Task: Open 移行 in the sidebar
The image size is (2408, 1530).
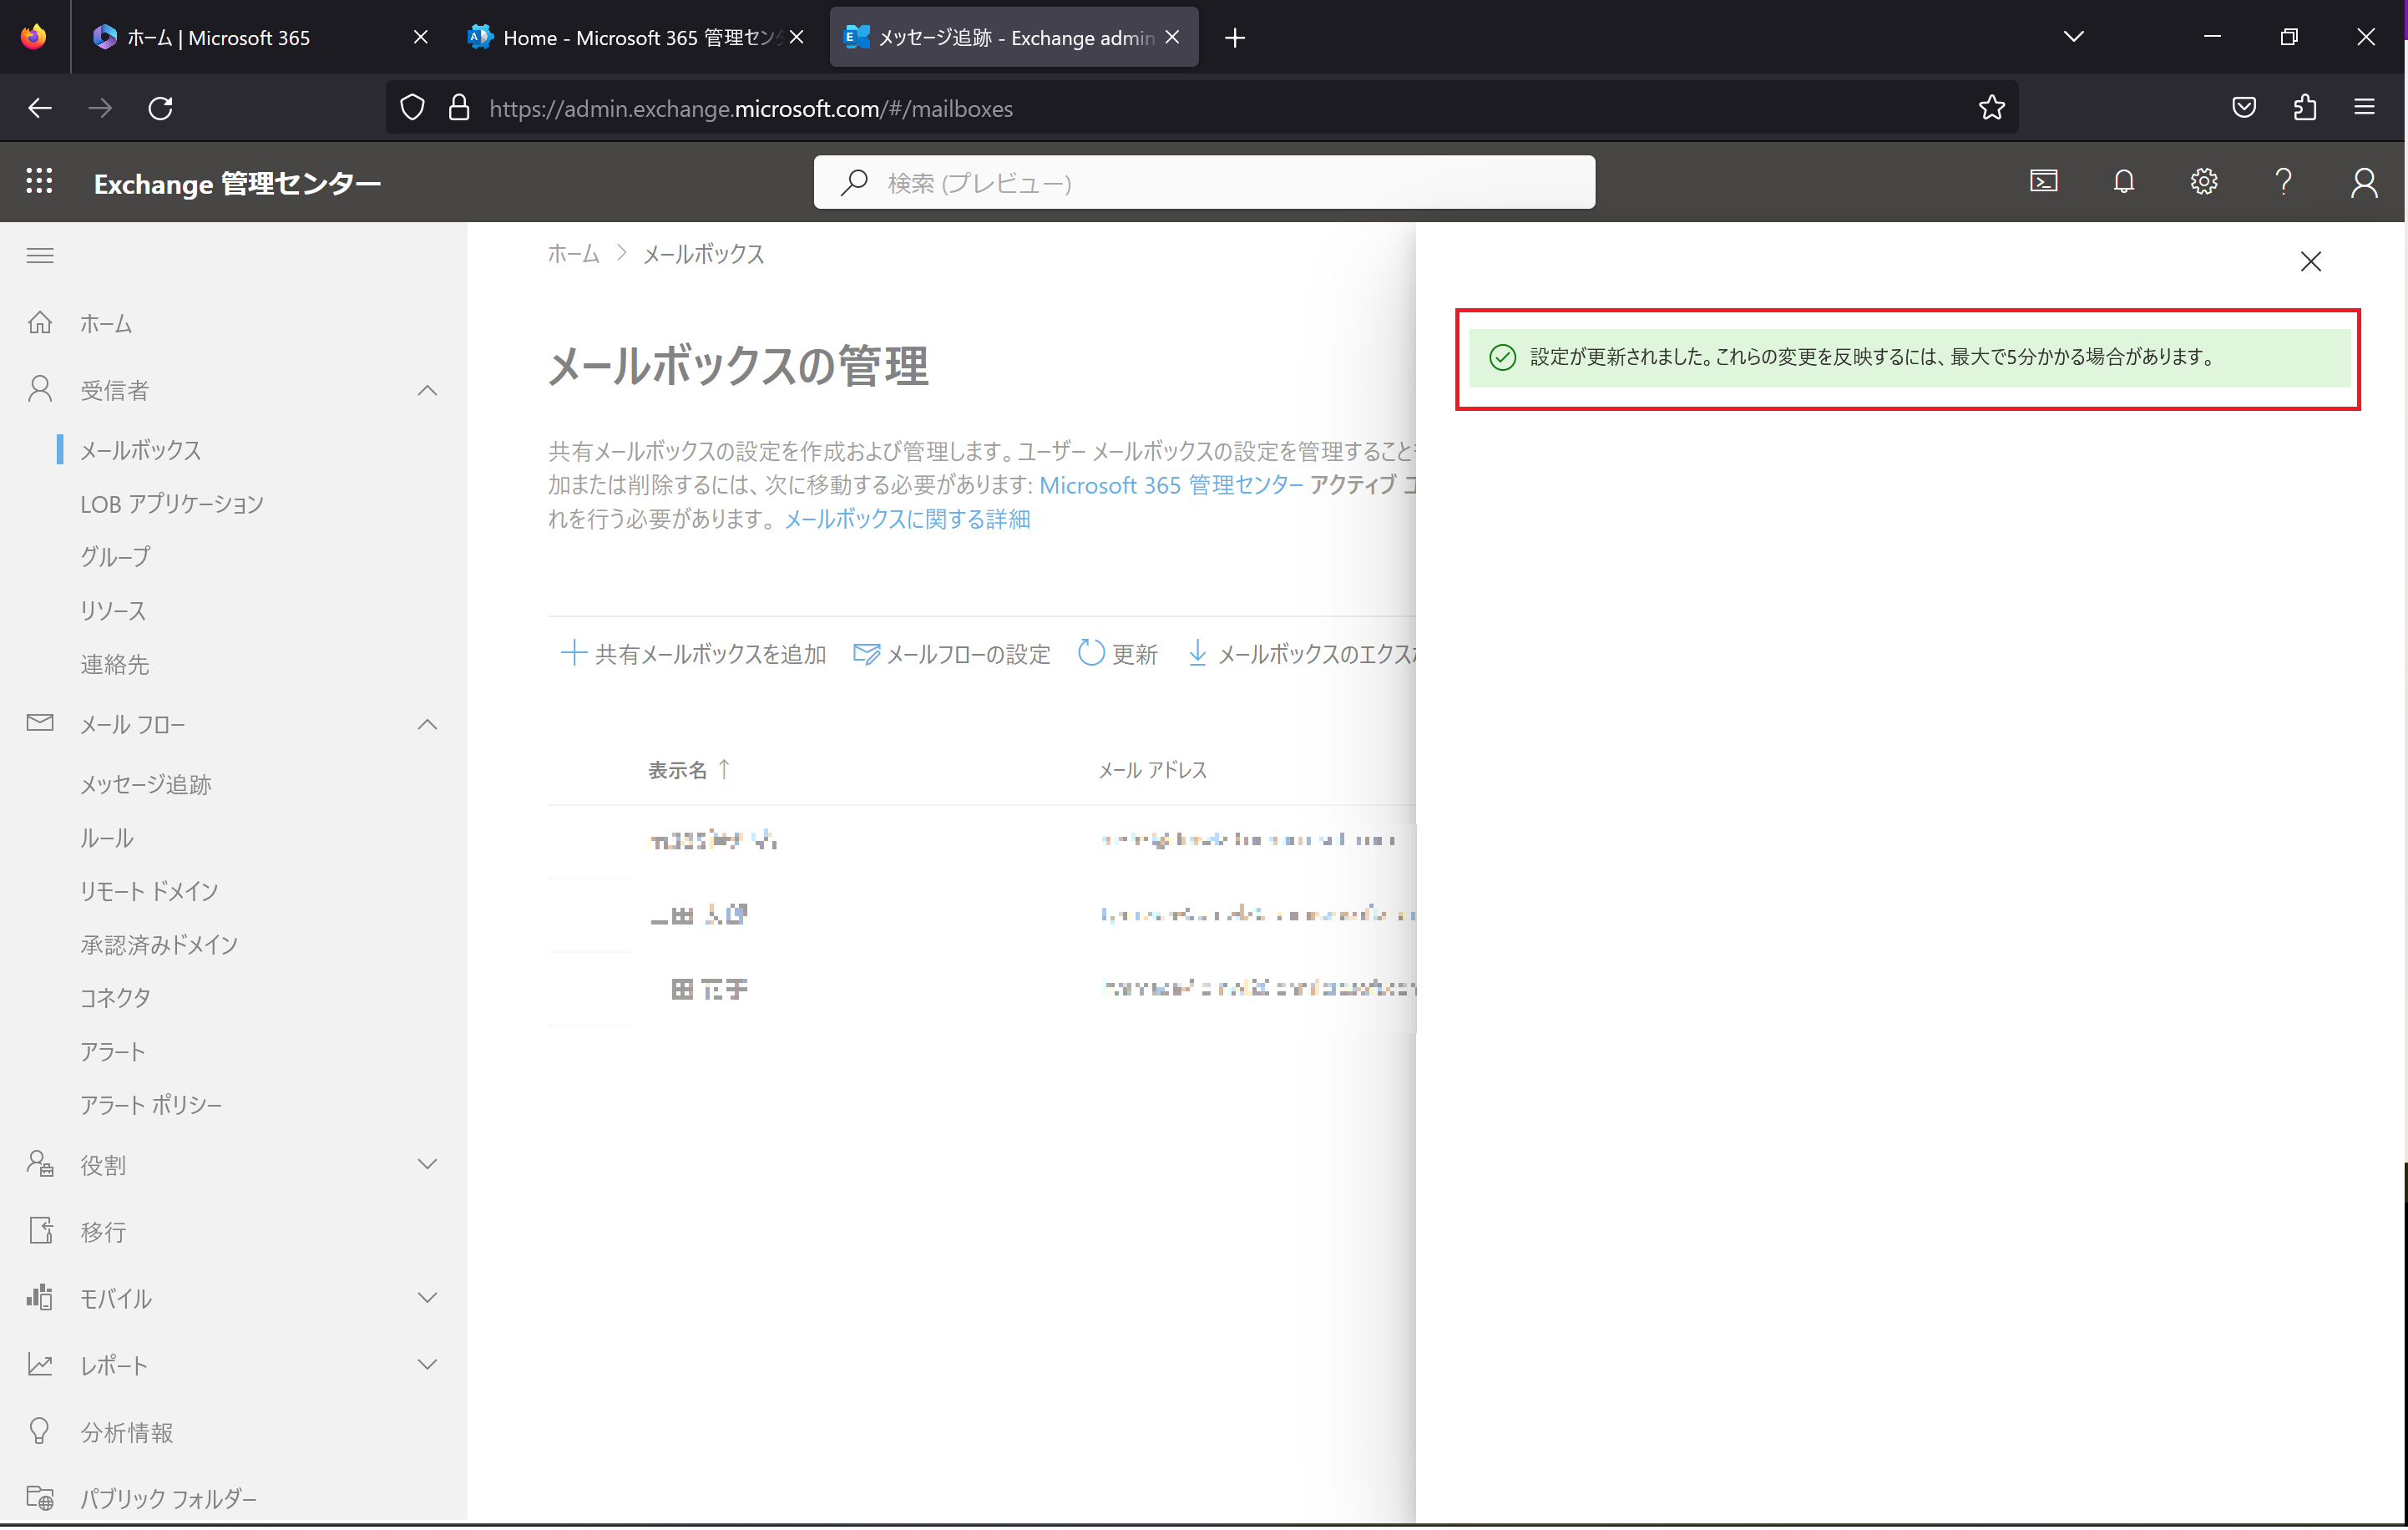Action: (x=104, y=1233)
